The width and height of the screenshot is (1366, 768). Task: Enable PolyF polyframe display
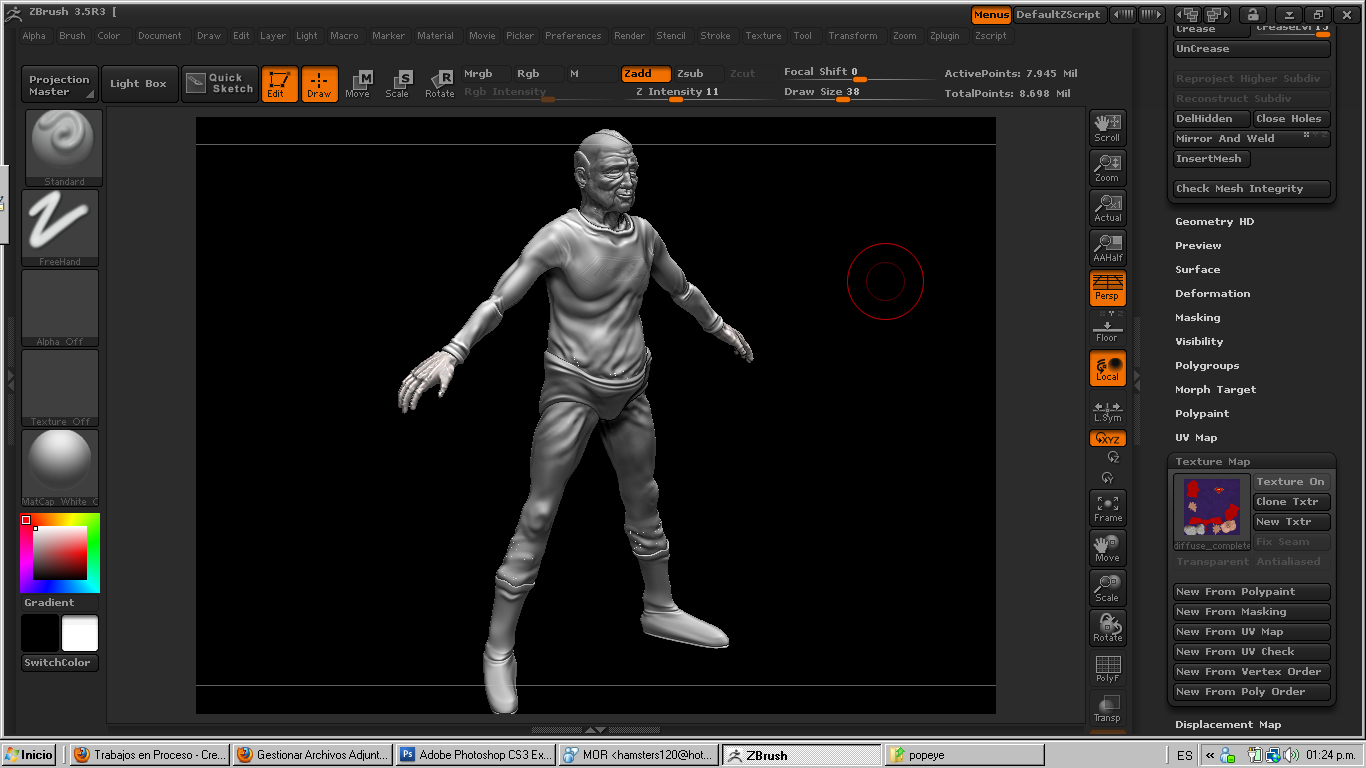[1107, 667]
